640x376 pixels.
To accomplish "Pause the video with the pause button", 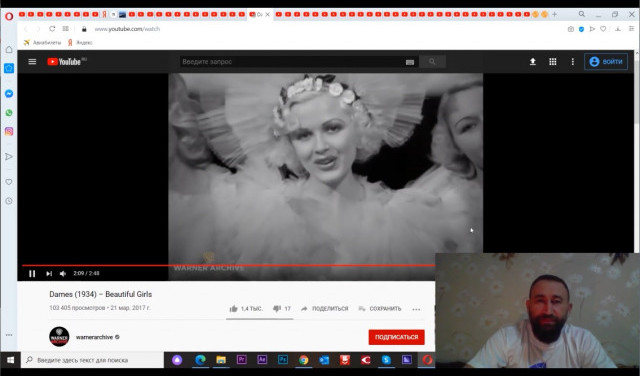I will (32, 274).
